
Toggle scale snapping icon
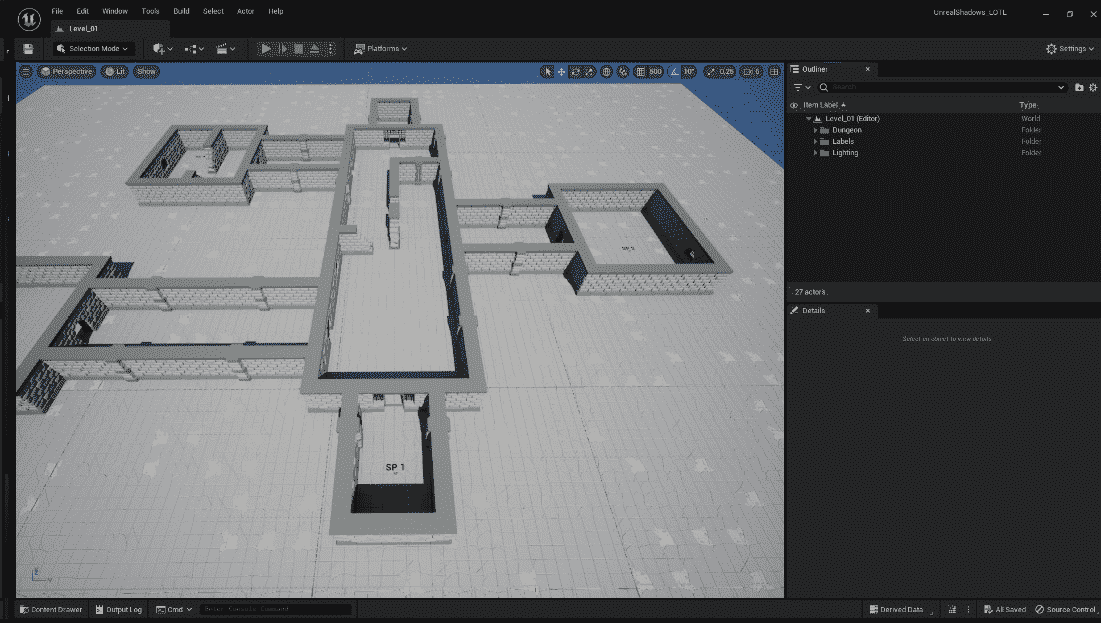(710, 72)
